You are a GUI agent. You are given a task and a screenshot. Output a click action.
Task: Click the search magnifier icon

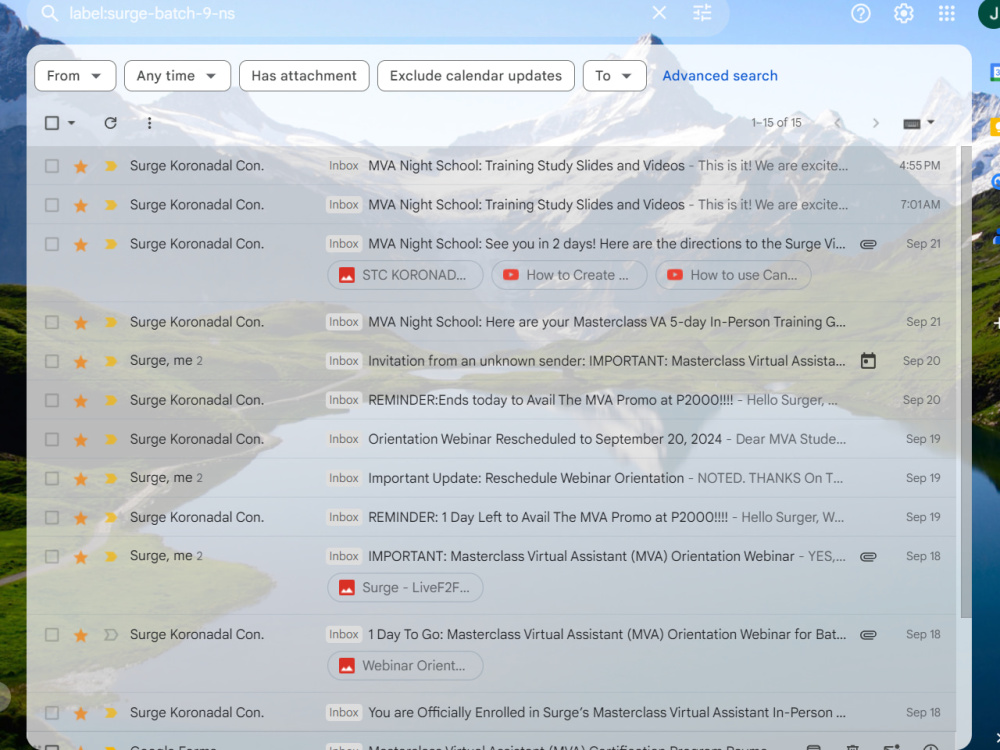[x=50, y=13]
